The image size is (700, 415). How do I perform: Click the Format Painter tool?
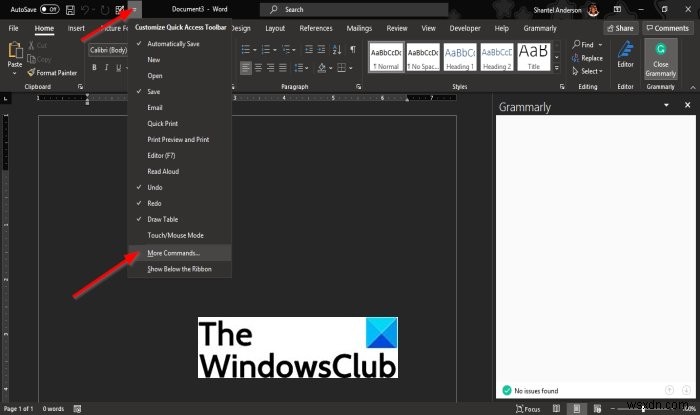(x=52, y=72)
